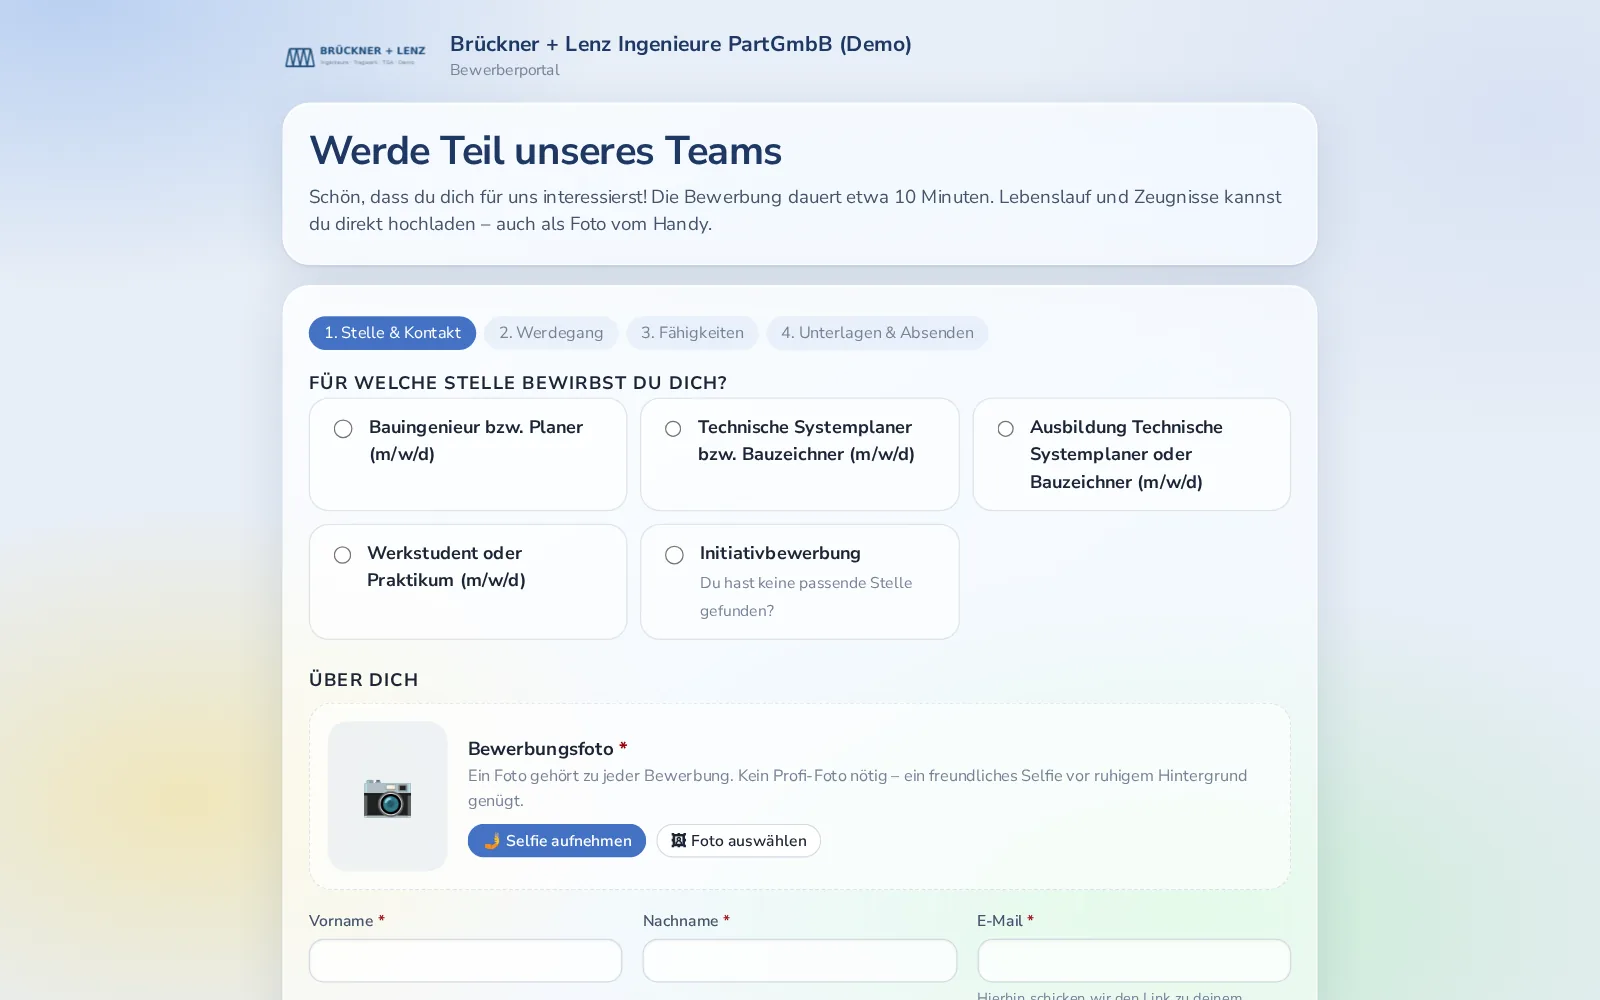Click the Werde Teil unseres Teams heading
Image resolution: width=1600 pixels, height=1000 pixels.
(x=545, y=151)
